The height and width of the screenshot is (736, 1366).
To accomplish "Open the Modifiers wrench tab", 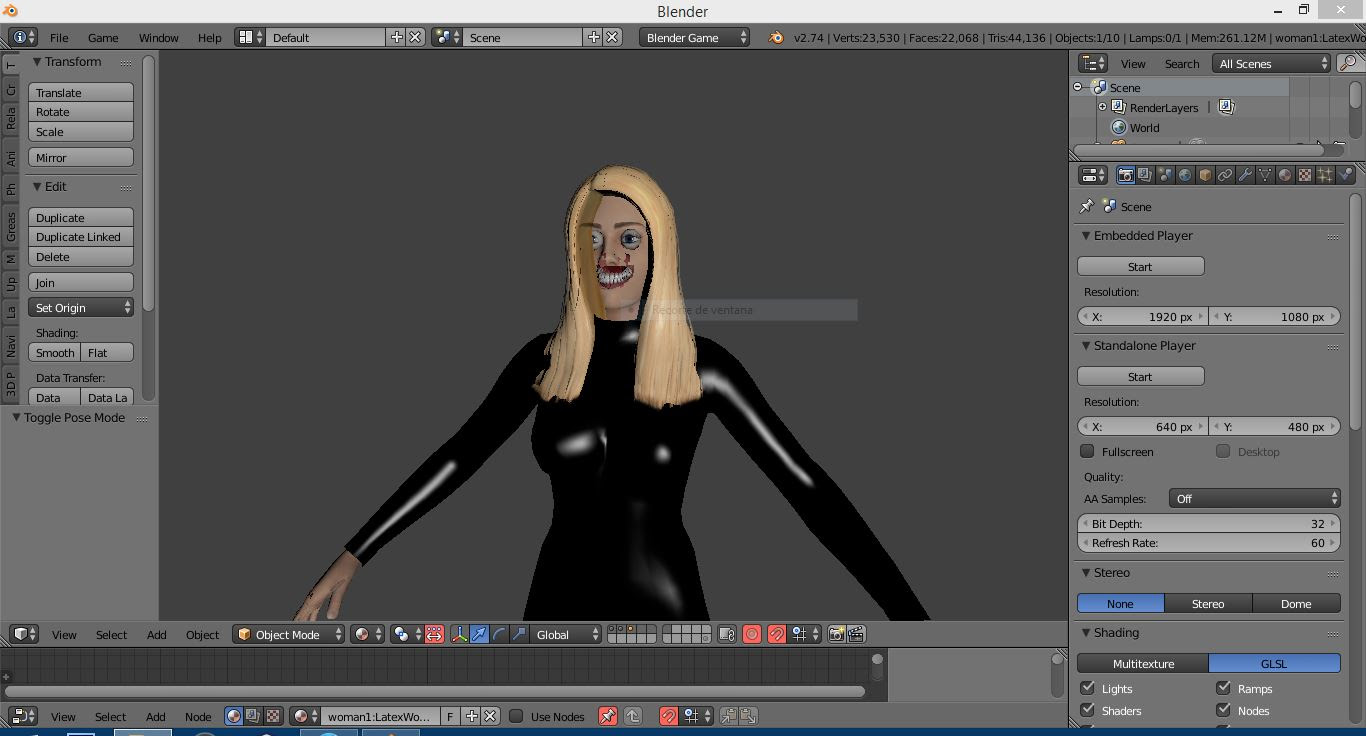I will [1245, 175].
